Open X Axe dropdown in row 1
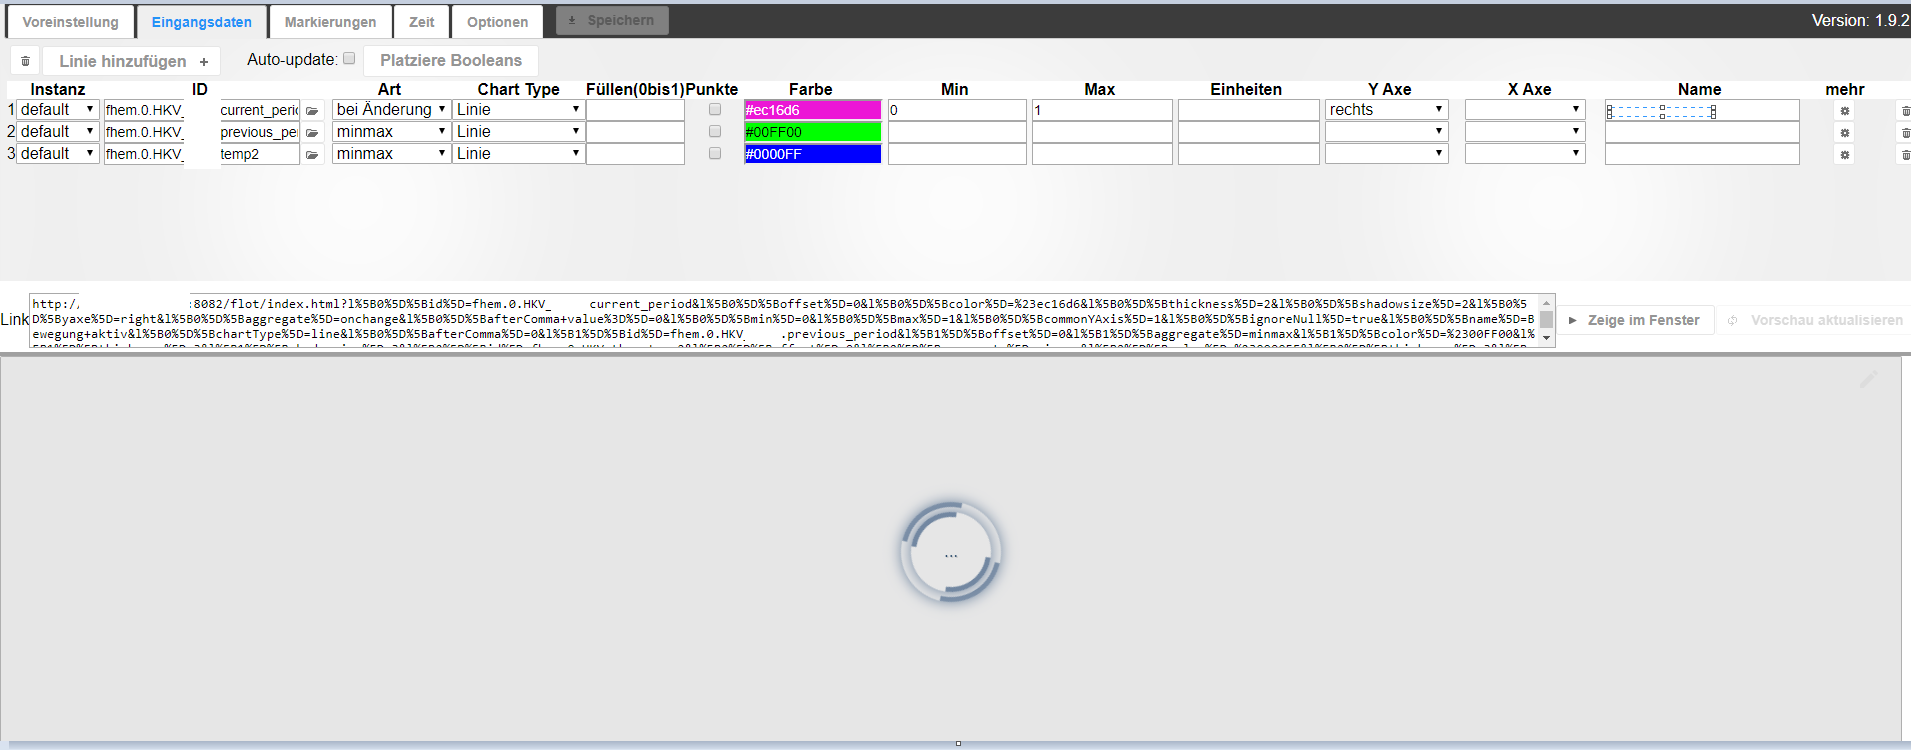Screen dimensions: 1911x750 pos(1525,110)
